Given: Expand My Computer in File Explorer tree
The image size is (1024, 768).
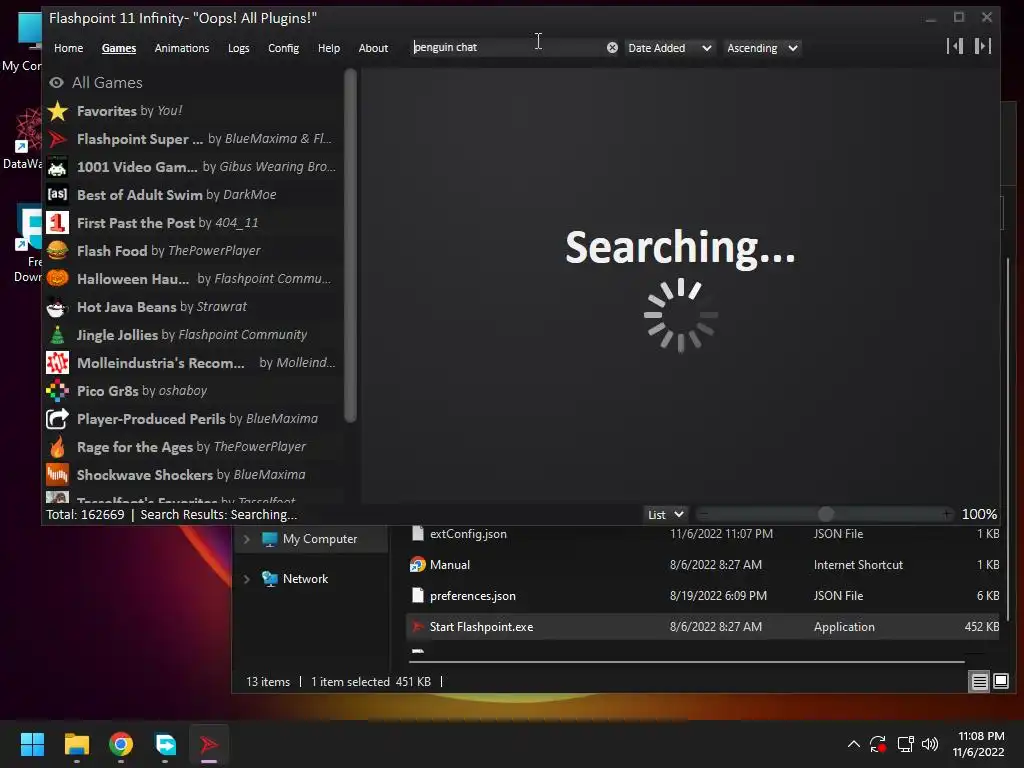Looking at the screenshot, I should click(247, 539).
